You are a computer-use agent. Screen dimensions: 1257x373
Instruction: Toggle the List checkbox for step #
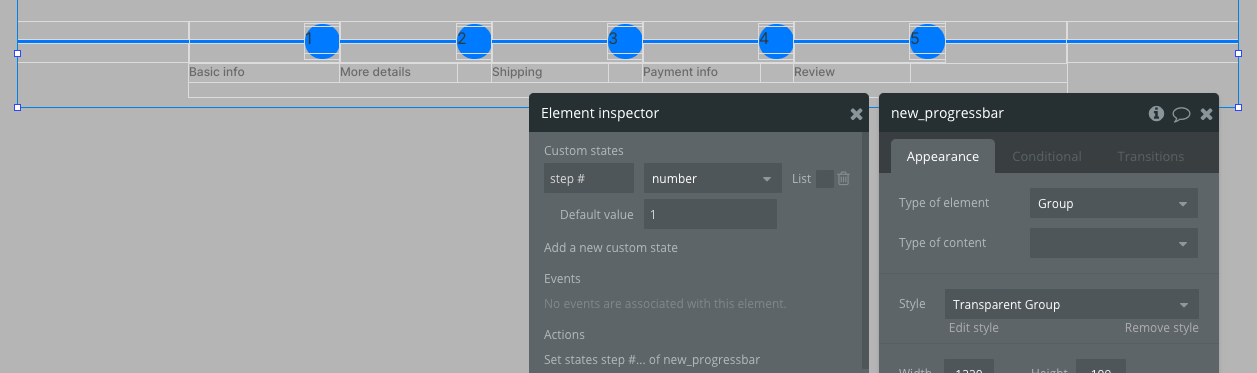pos(825,179)
